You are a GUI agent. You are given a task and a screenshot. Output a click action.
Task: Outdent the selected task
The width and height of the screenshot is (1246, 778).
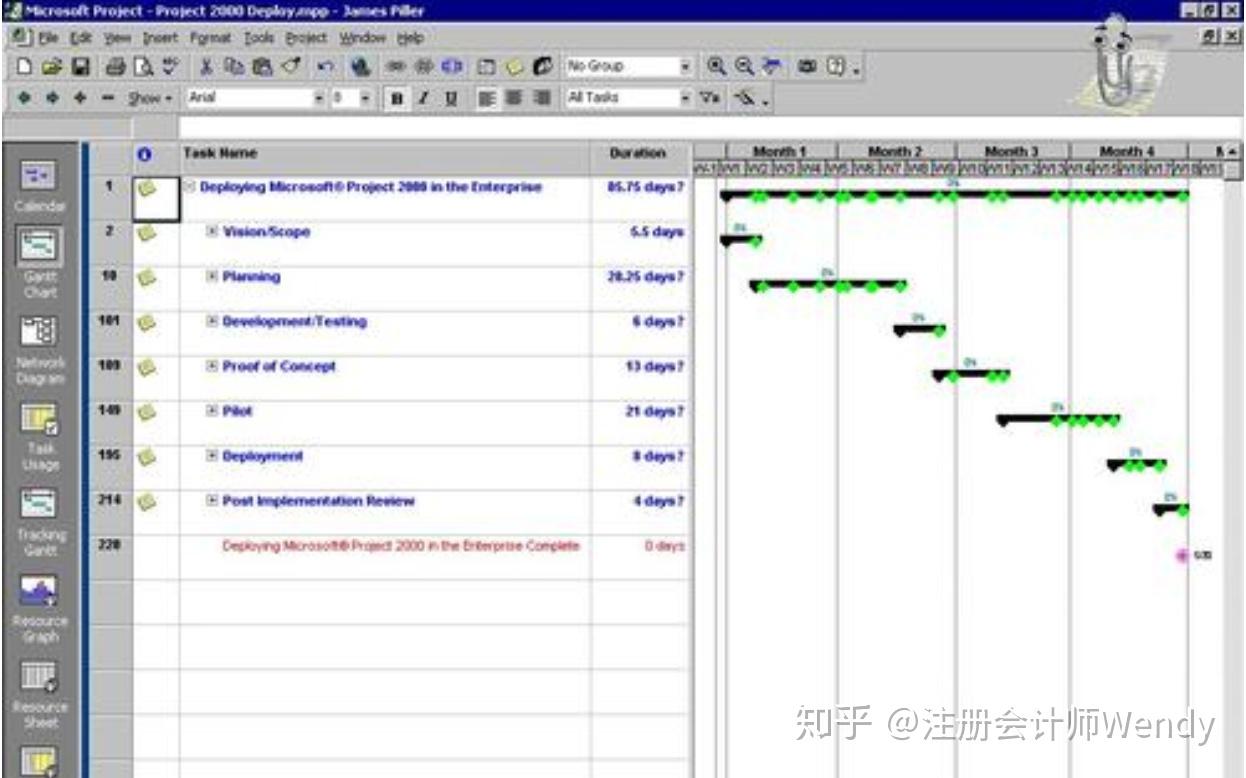click(x=24, y=98)
